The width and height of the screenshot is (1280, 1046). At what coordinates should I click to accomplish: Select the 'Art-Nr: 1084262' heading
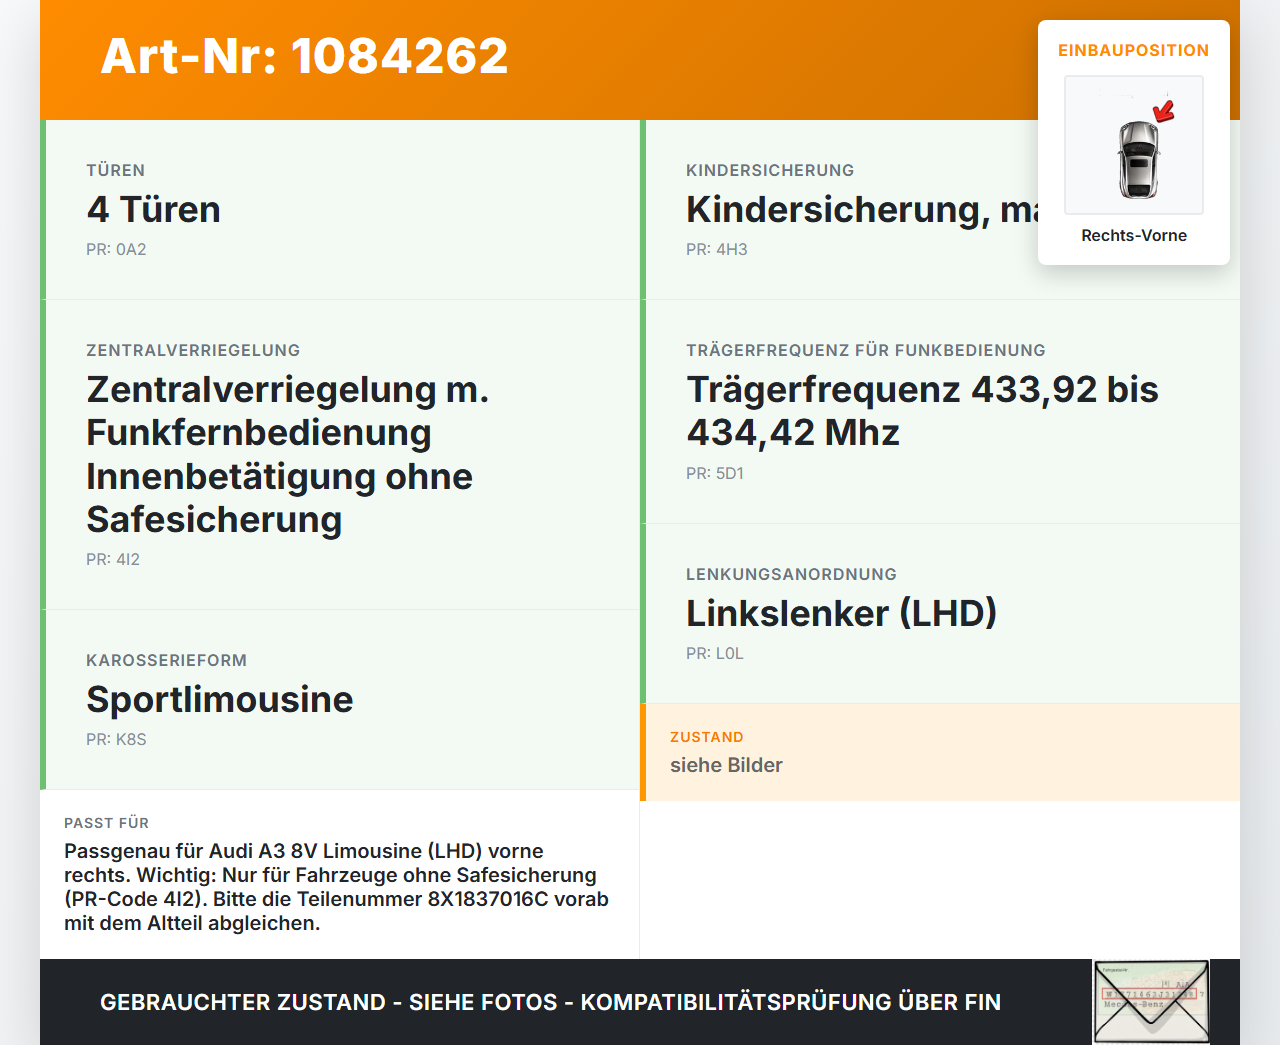(x=304, y=56)
